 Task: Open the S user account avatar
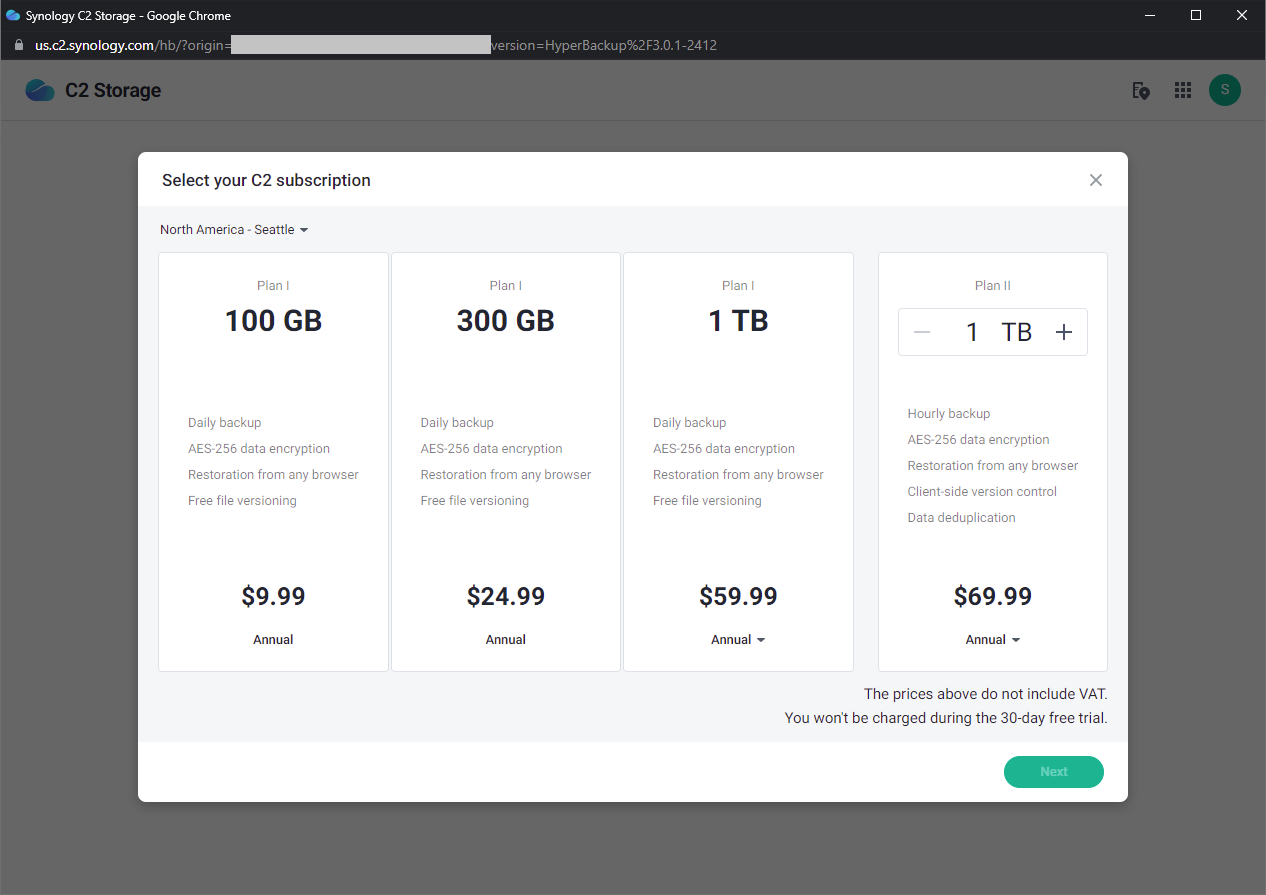click(1225, 90)
